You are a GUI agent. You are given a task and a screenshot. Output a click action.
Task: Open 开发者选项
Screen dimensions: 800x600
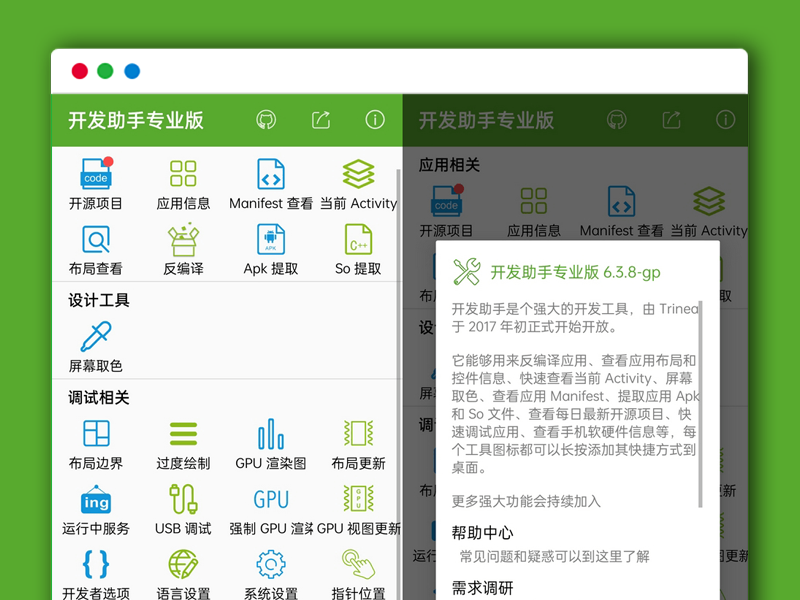(96, 574)
